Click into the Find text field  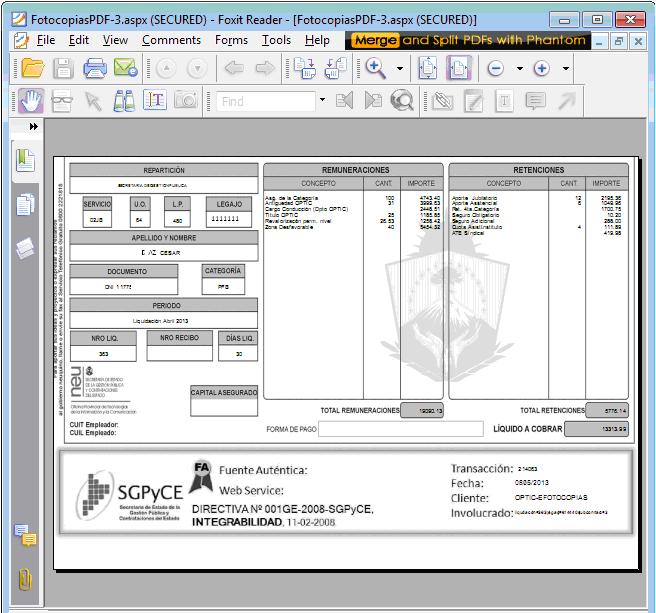(263, 101)
